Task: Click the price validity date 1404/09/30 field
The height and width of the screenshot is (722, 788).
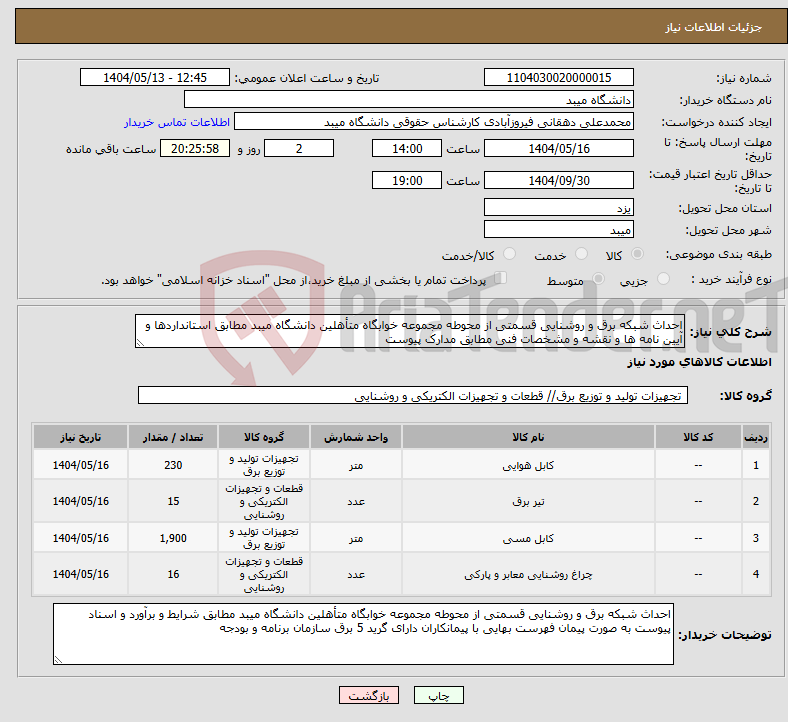Action: coord(558,180)
